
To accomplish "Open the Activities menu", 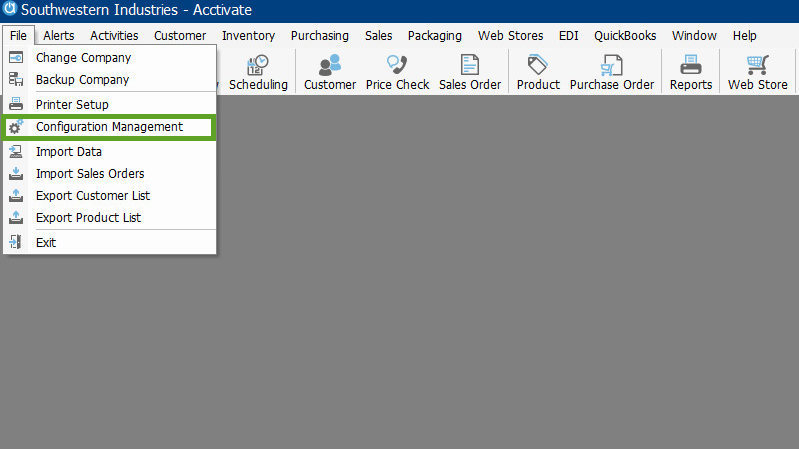I will point(114,36).
